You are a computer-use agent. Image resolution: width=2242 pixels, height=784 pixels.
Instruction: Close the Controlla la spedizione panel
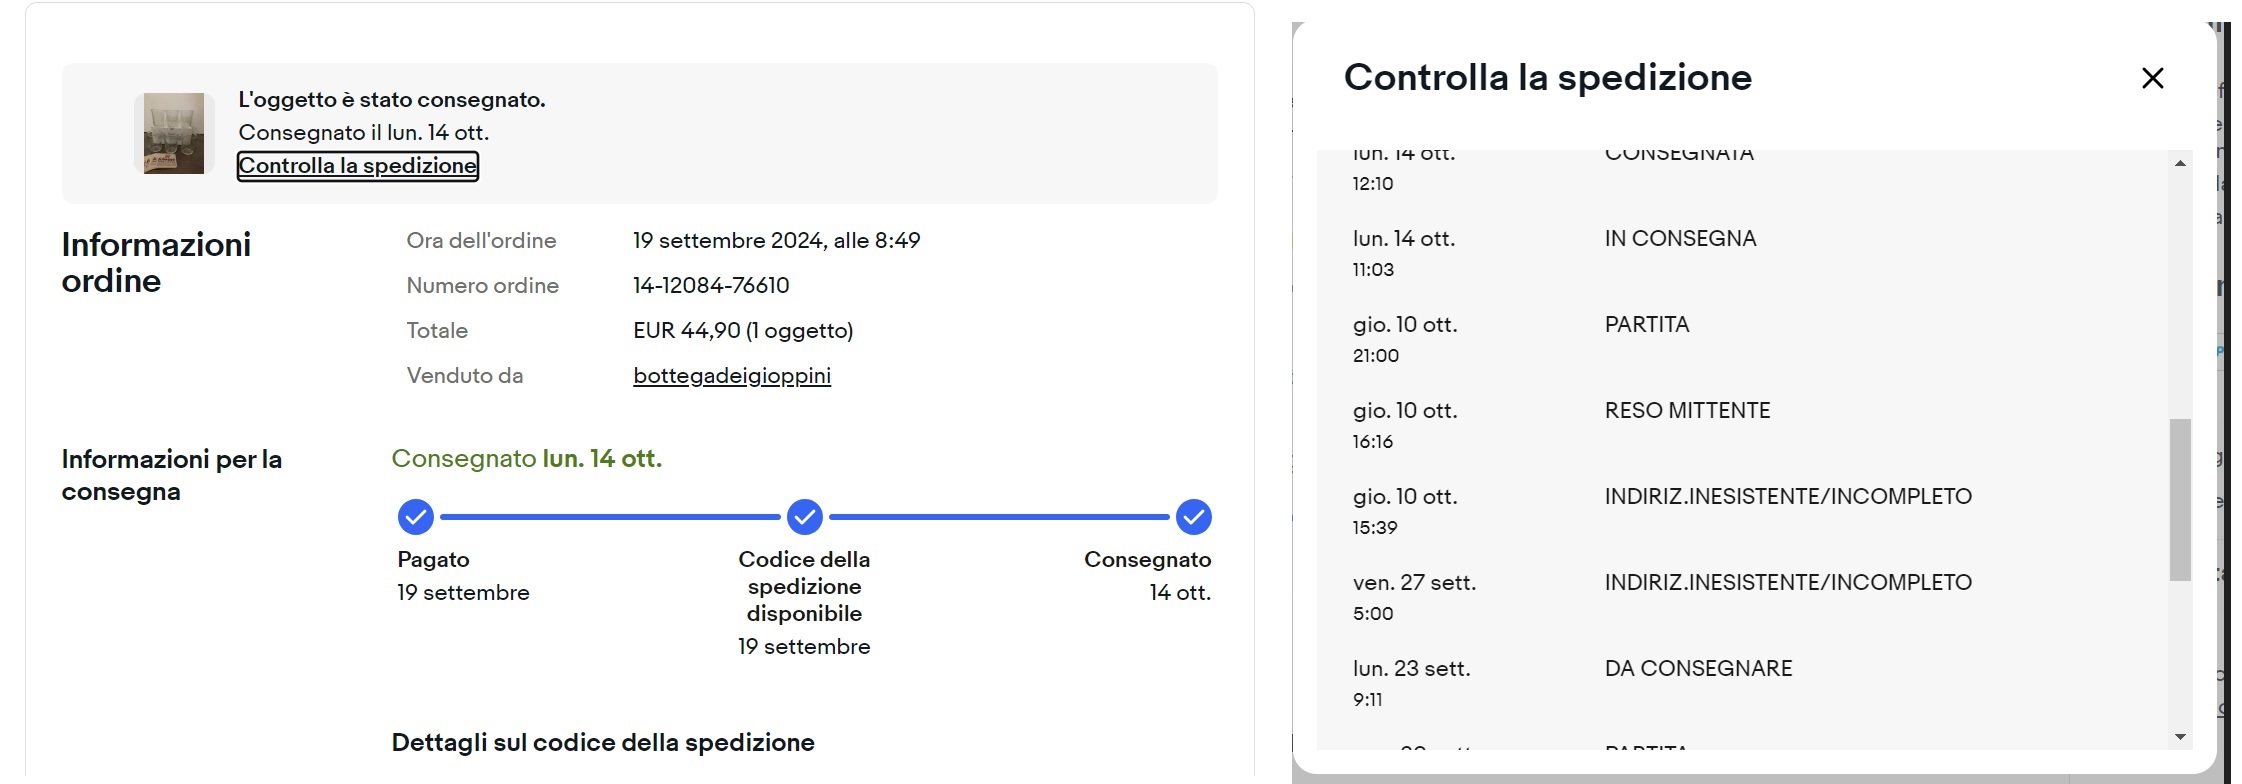2152,78
